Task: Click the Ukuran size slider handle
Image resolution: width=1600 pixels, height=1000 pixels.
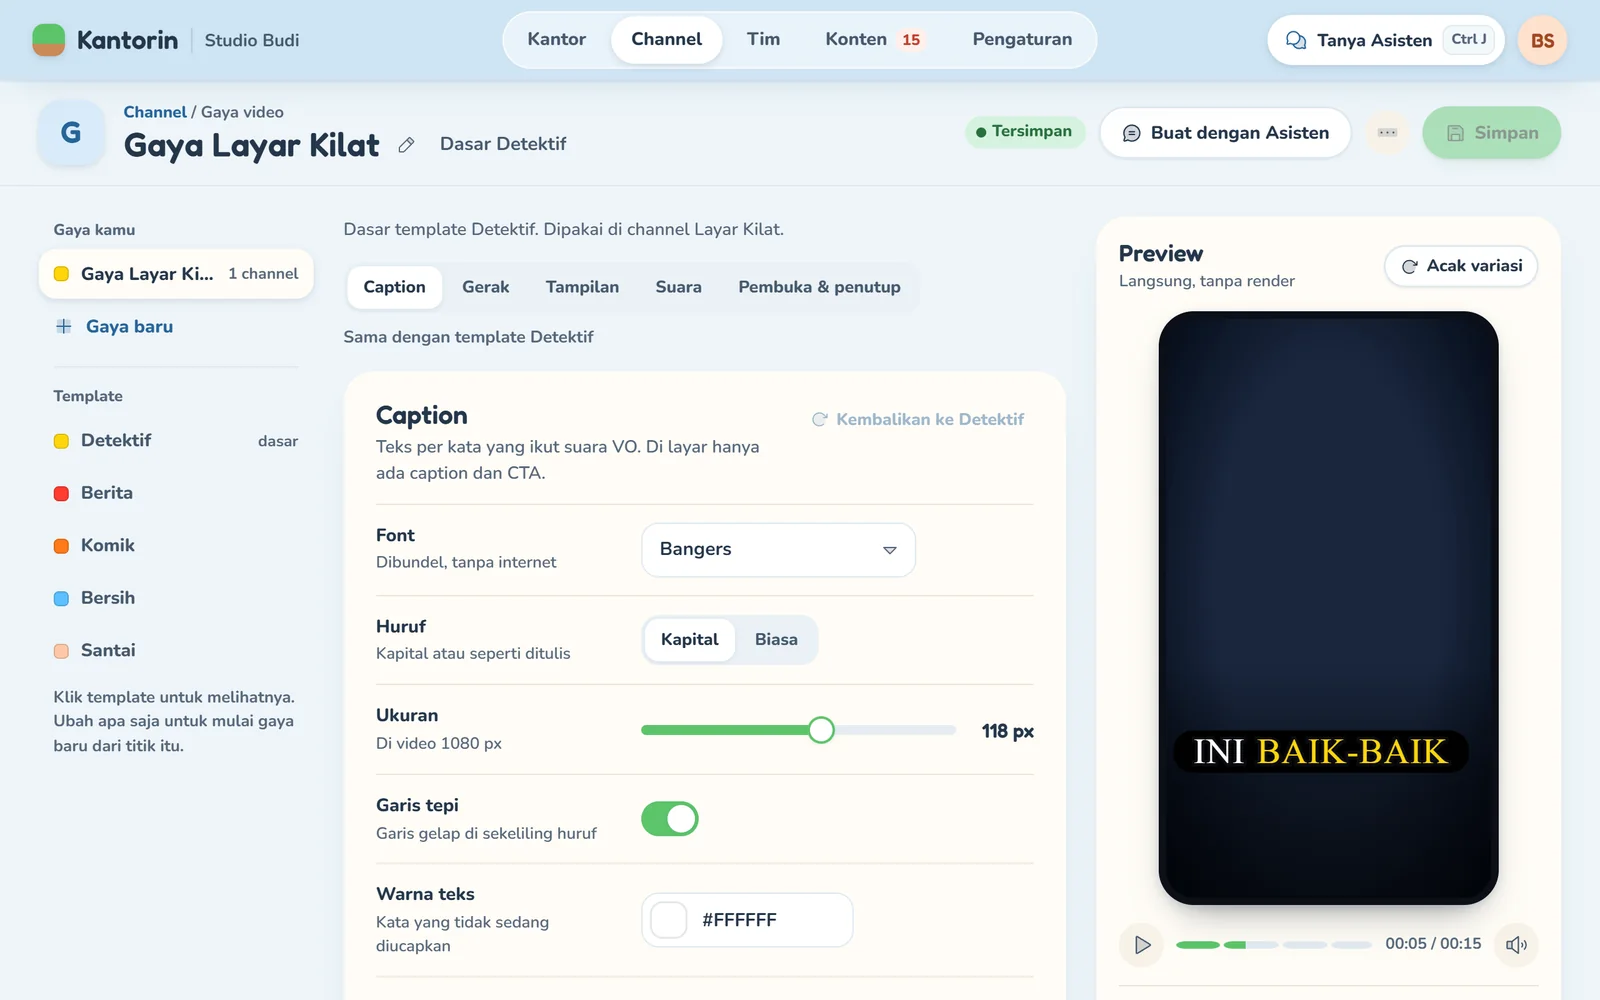Action: (x=821, y=731)
